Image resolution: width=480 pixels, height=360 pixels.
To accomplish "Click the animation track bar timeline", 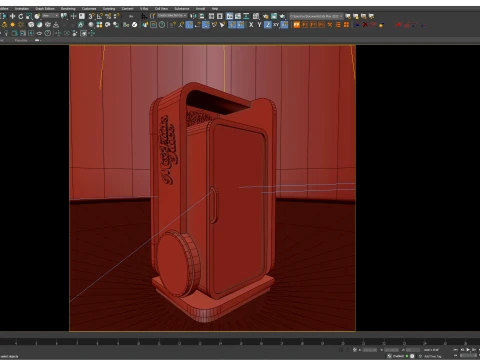I will click(x=240, y=342).
